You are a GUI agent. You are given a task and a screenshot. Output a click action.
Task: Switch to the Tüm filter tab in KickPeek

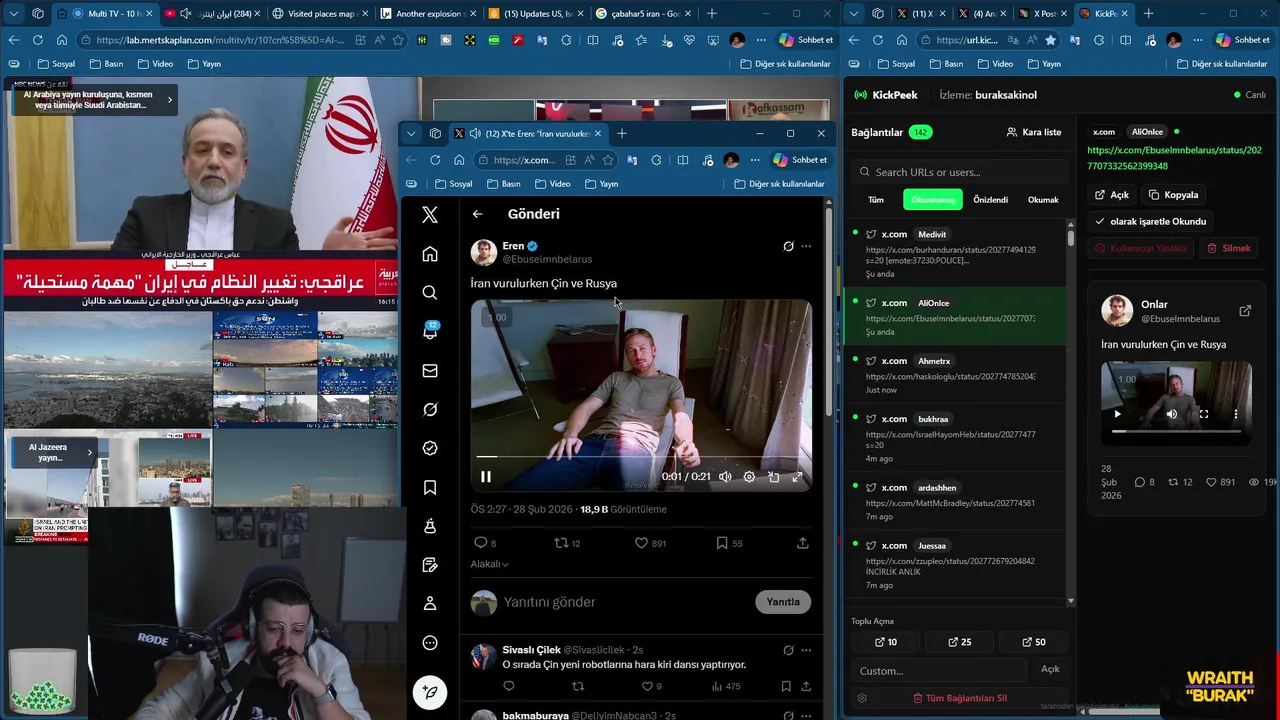tap(876, 200)
